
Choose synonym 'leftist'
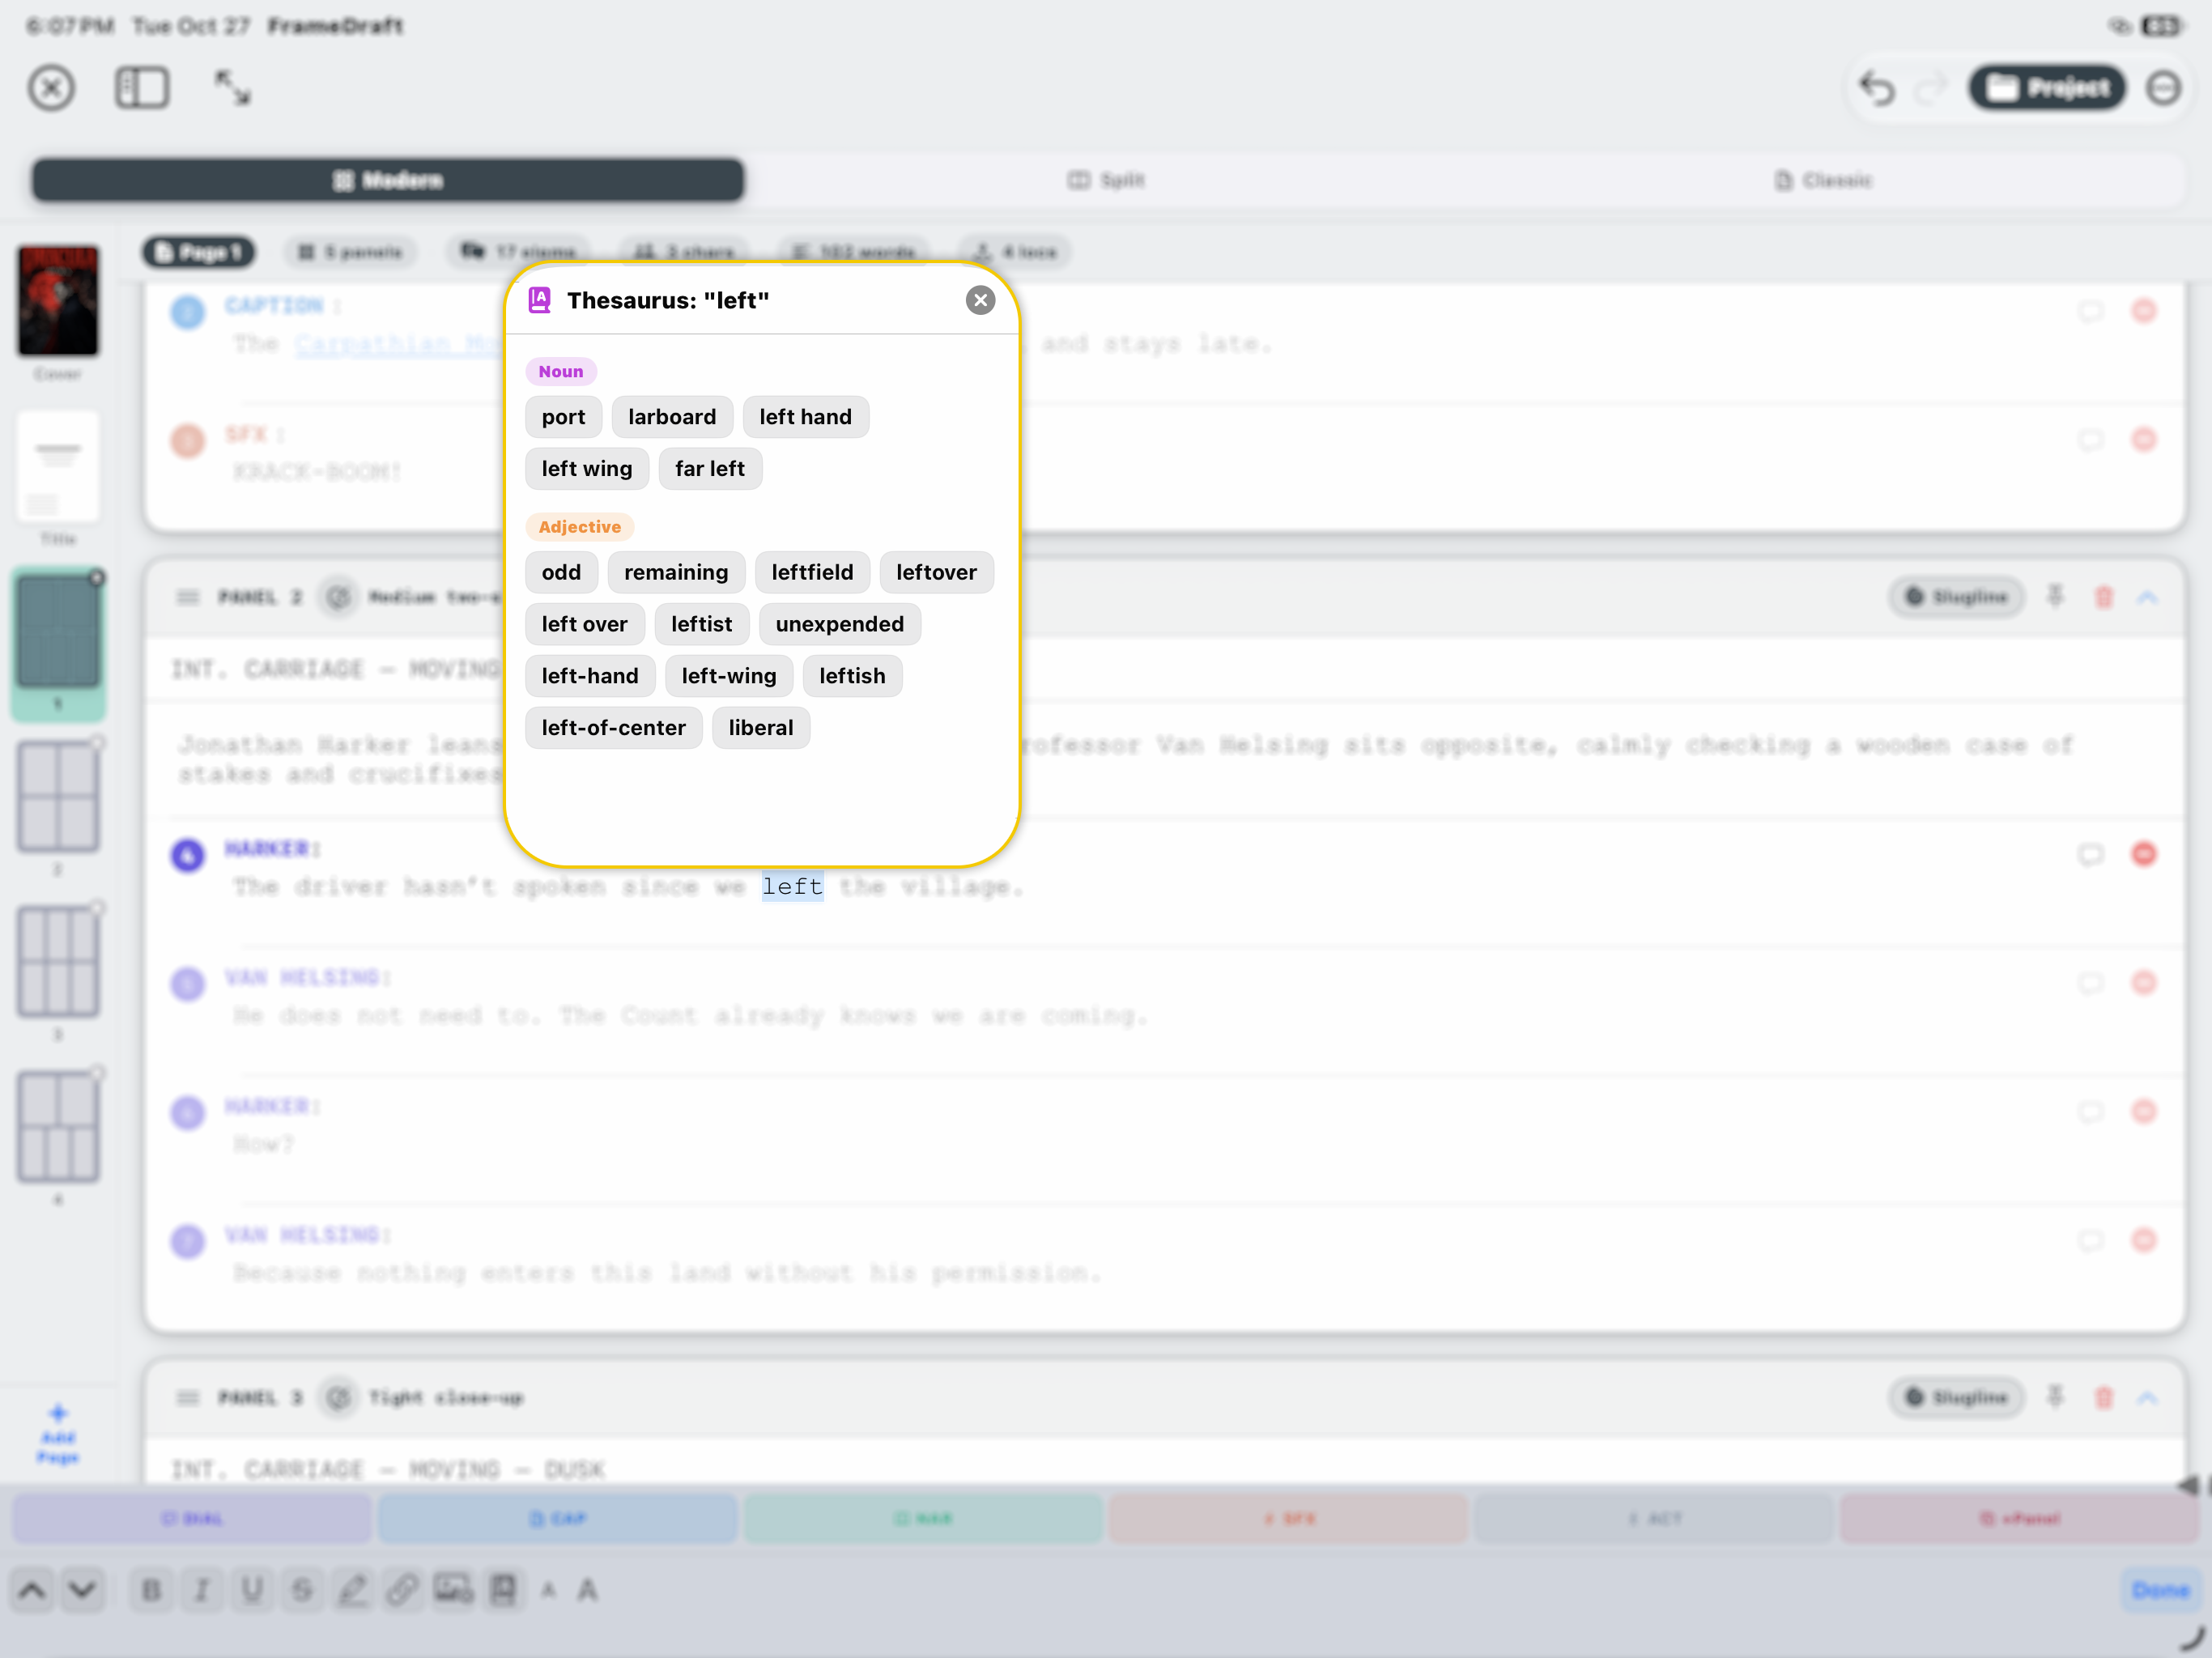point(701,624)
